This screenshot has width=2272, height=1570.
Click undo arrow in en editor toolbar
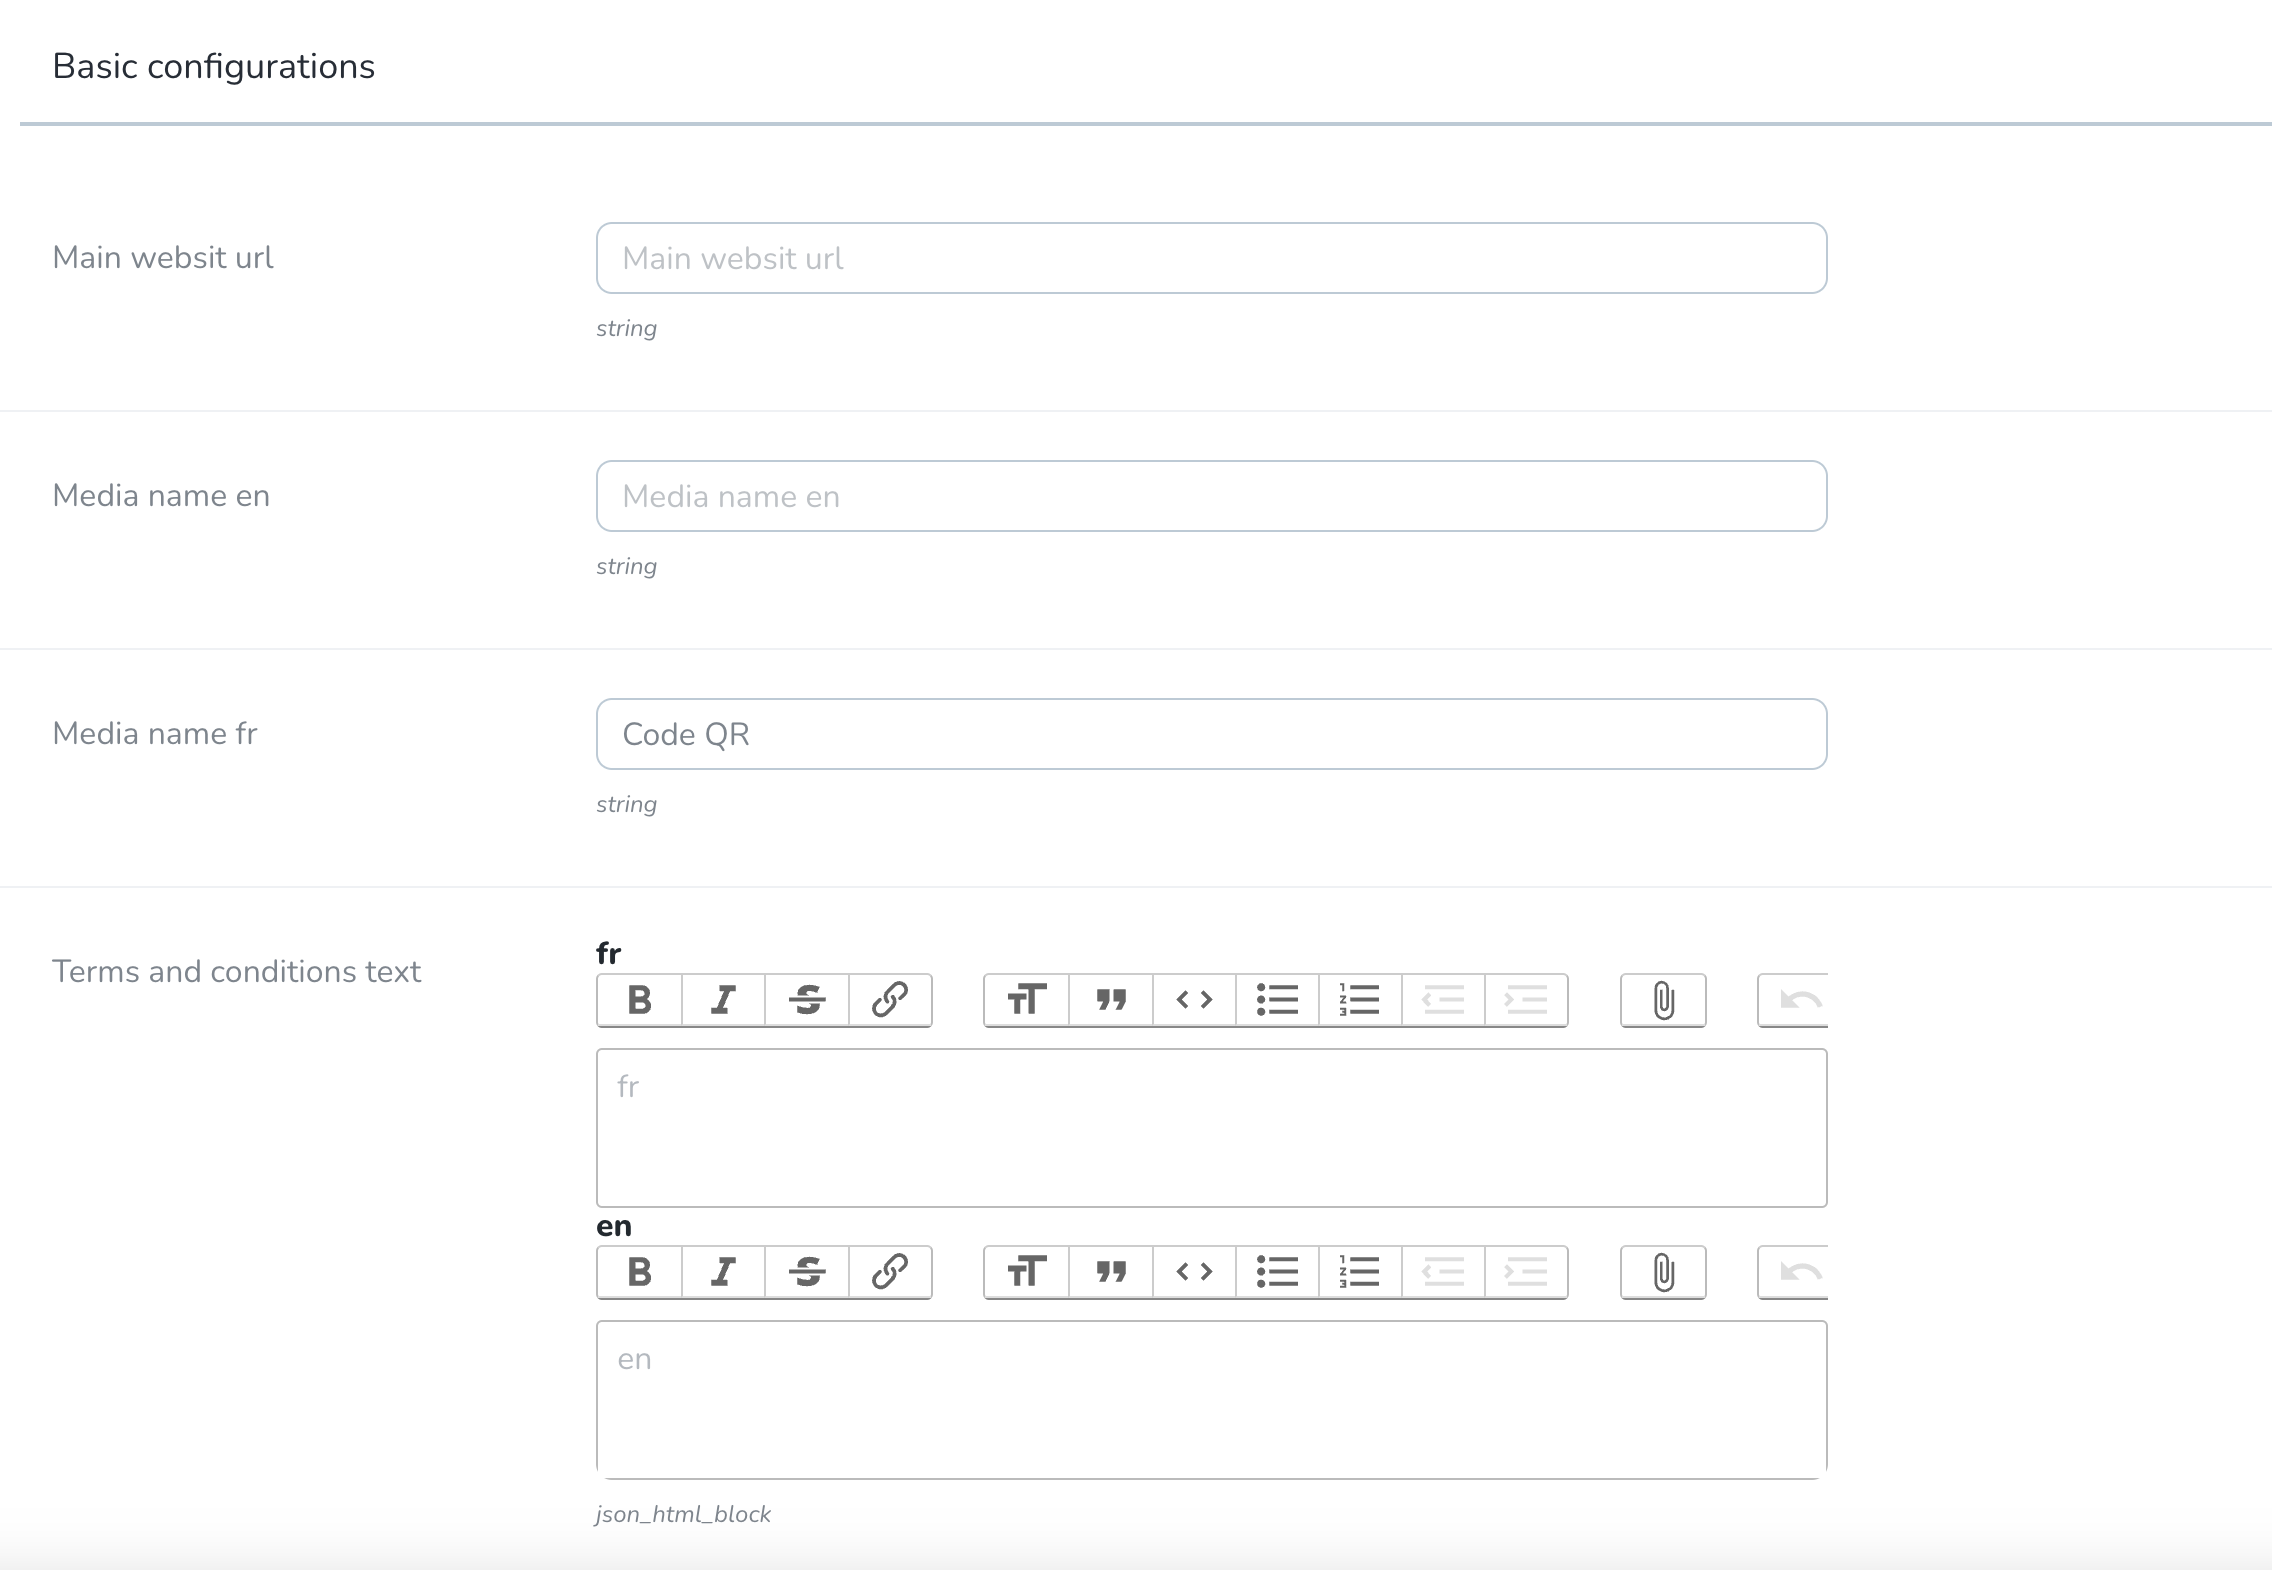(x=1794, y=1272)
